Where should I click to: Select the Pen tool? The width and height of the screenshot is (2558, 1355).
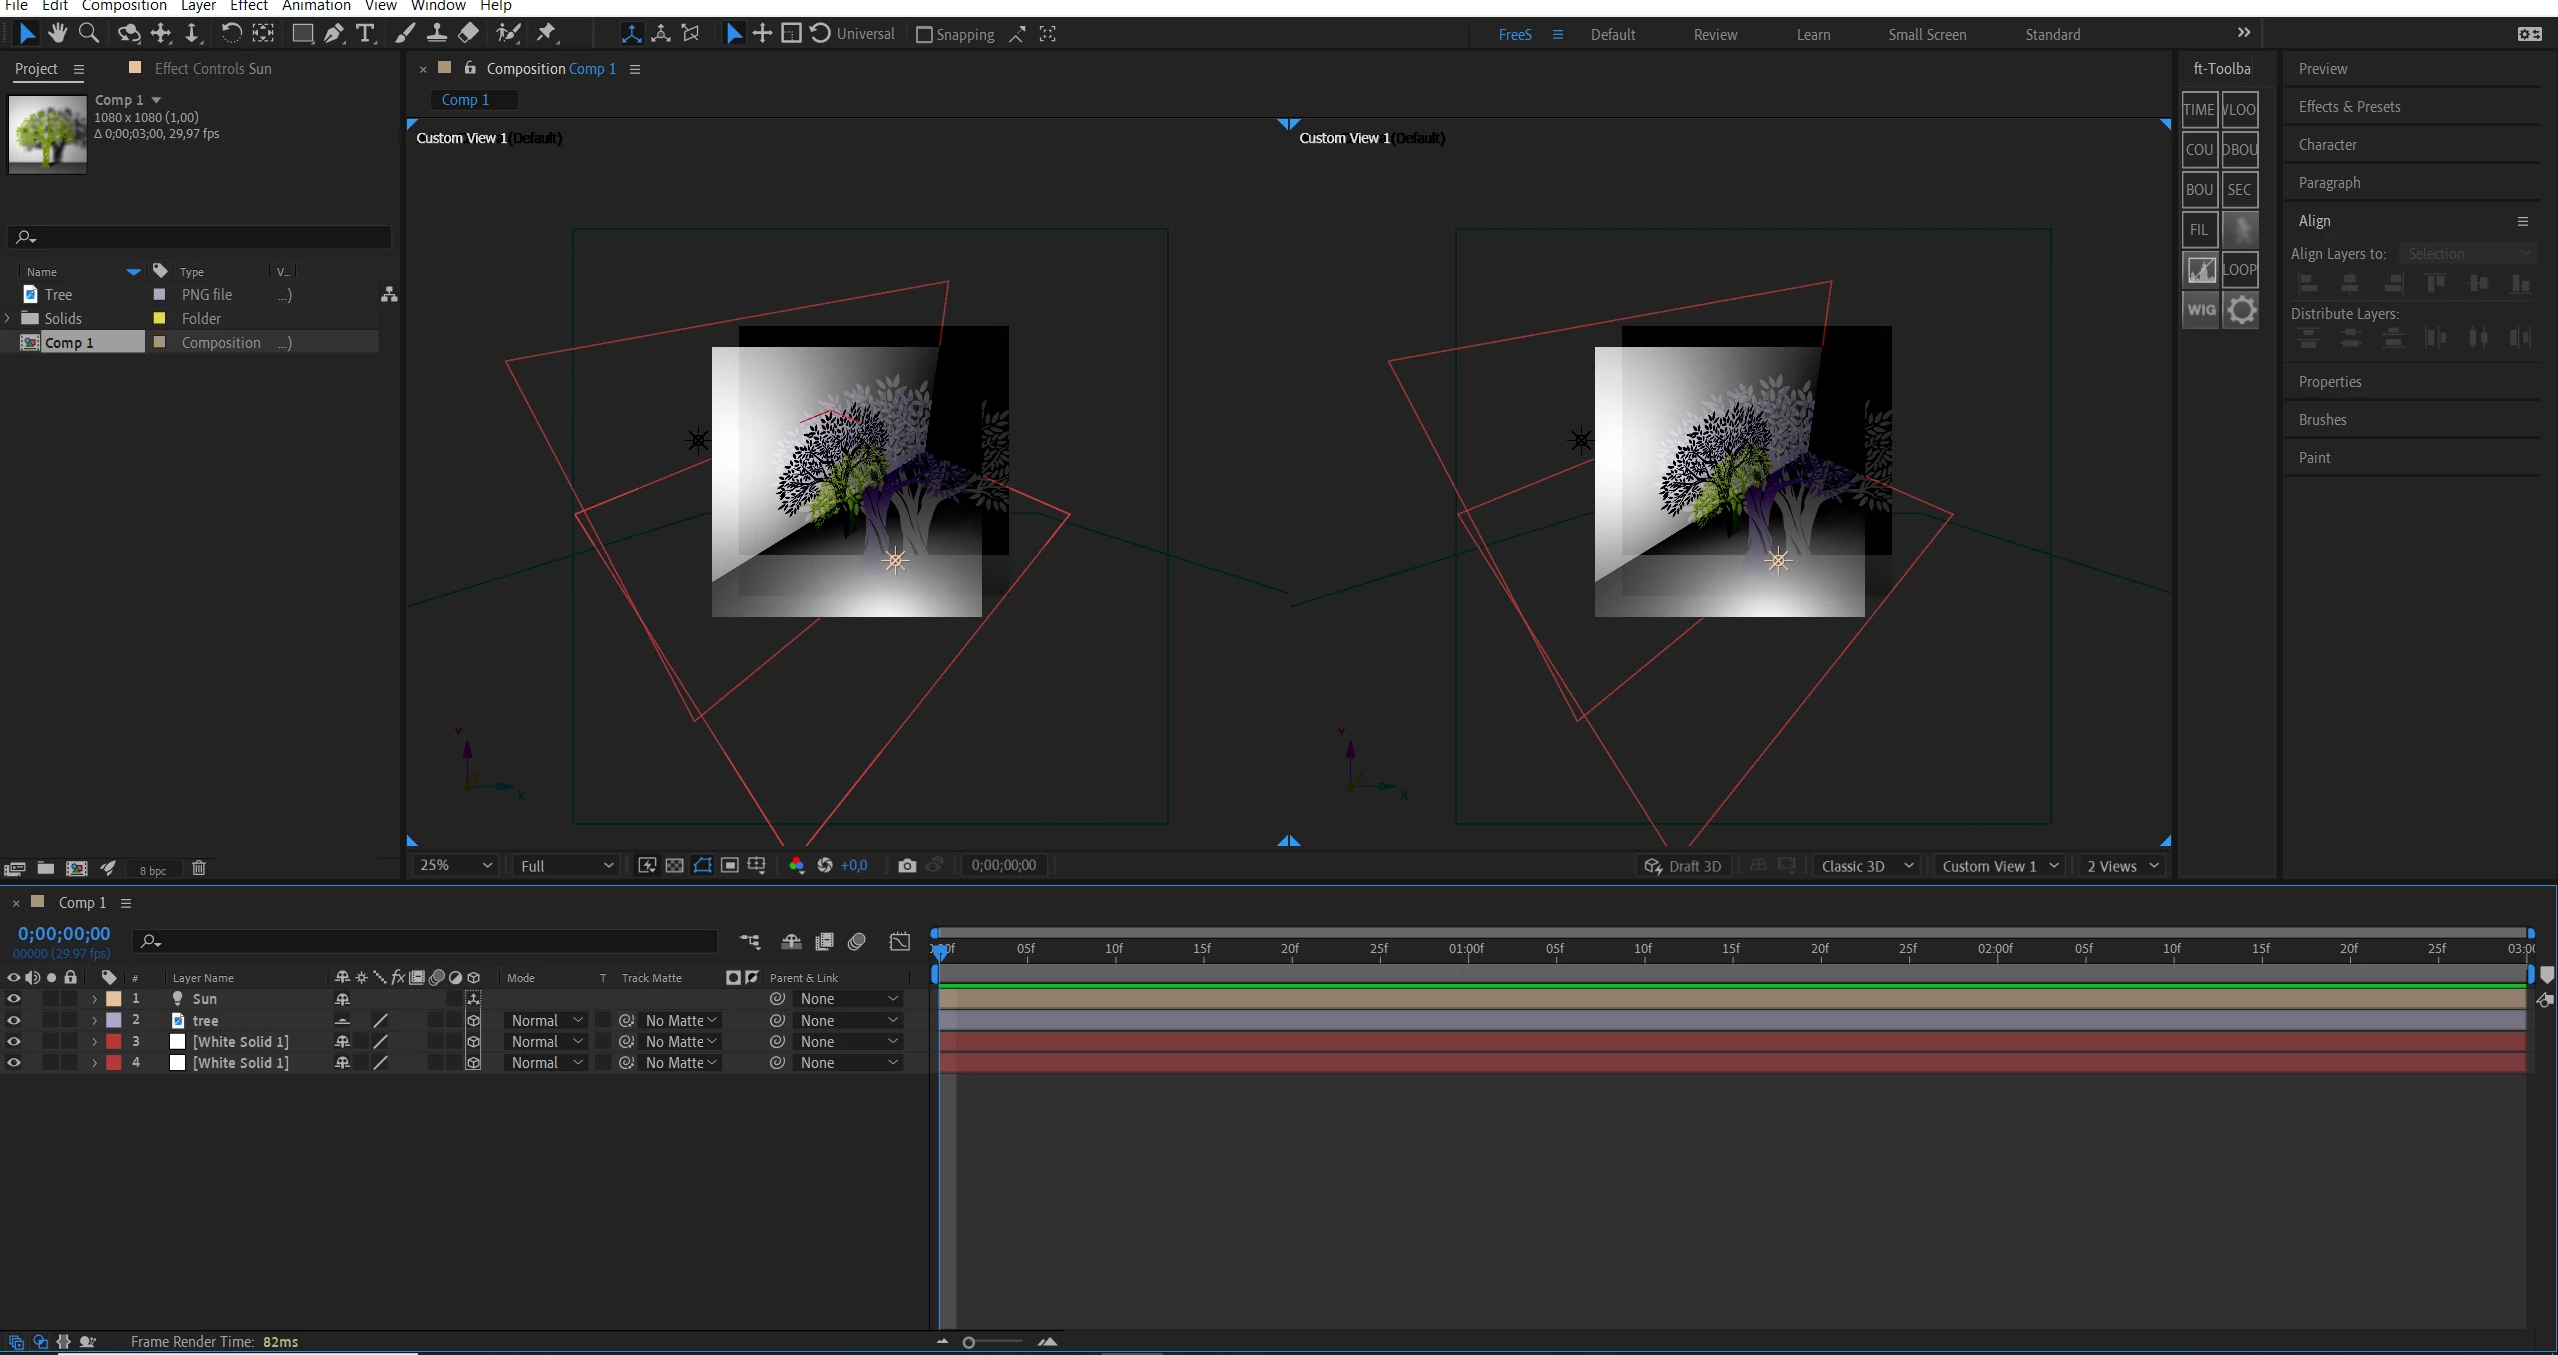pos(334,33)
